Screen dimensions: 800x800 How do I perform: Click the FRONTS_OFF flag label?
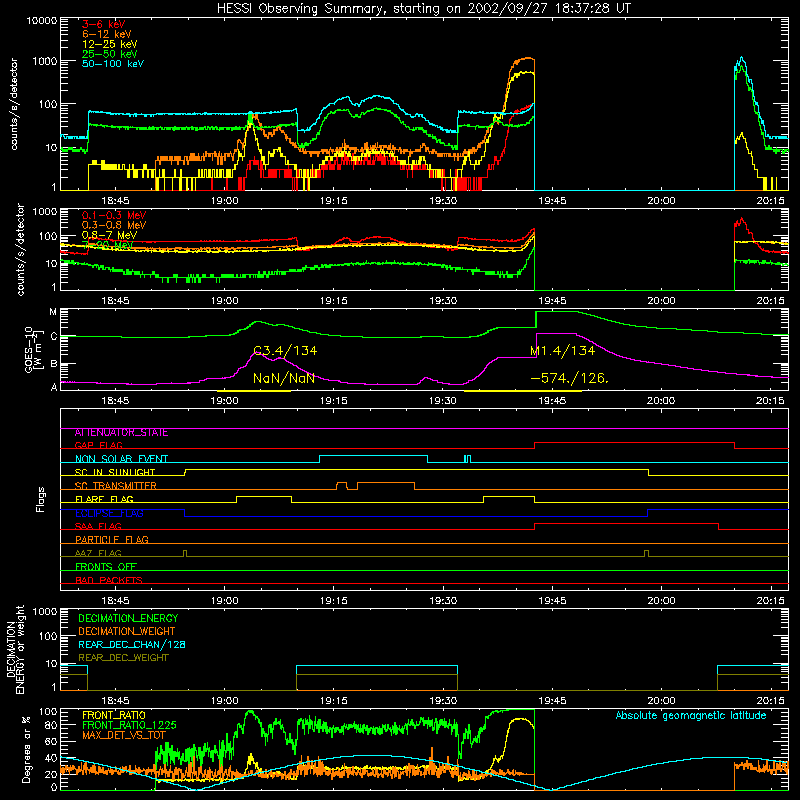[106, 566]
